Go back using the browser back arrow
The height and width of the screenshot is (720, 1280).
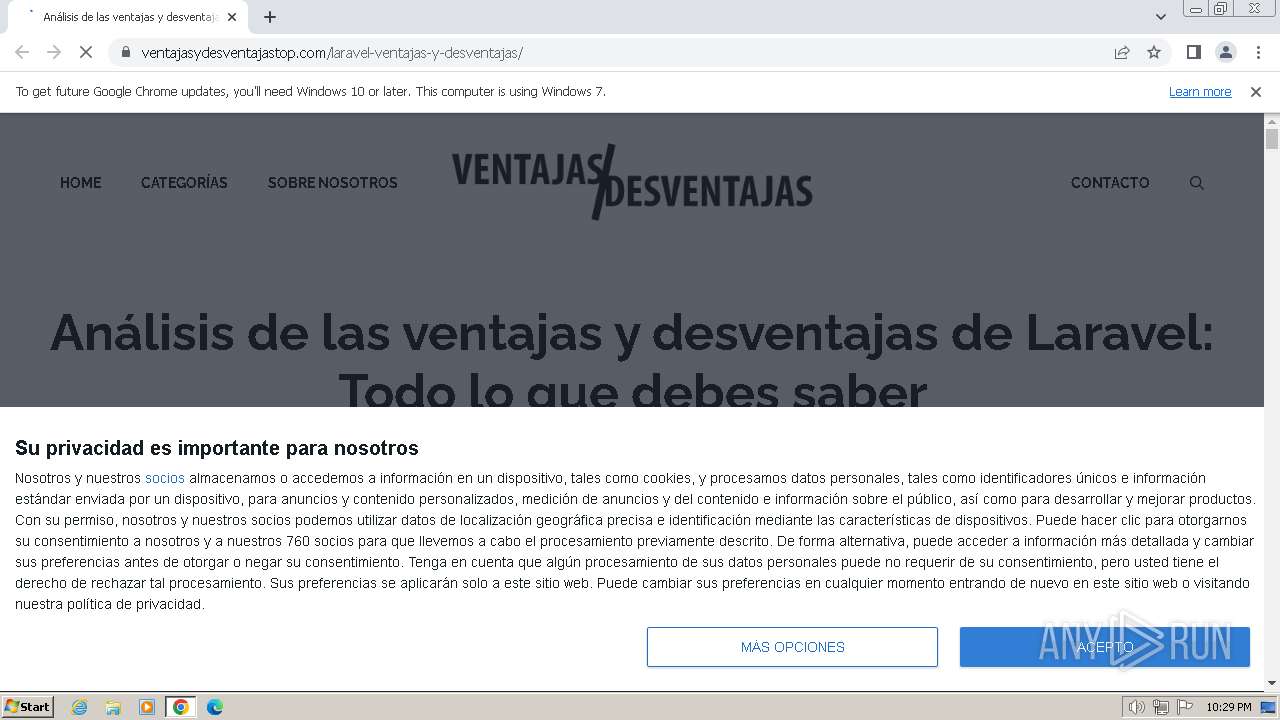coord(22,53)
